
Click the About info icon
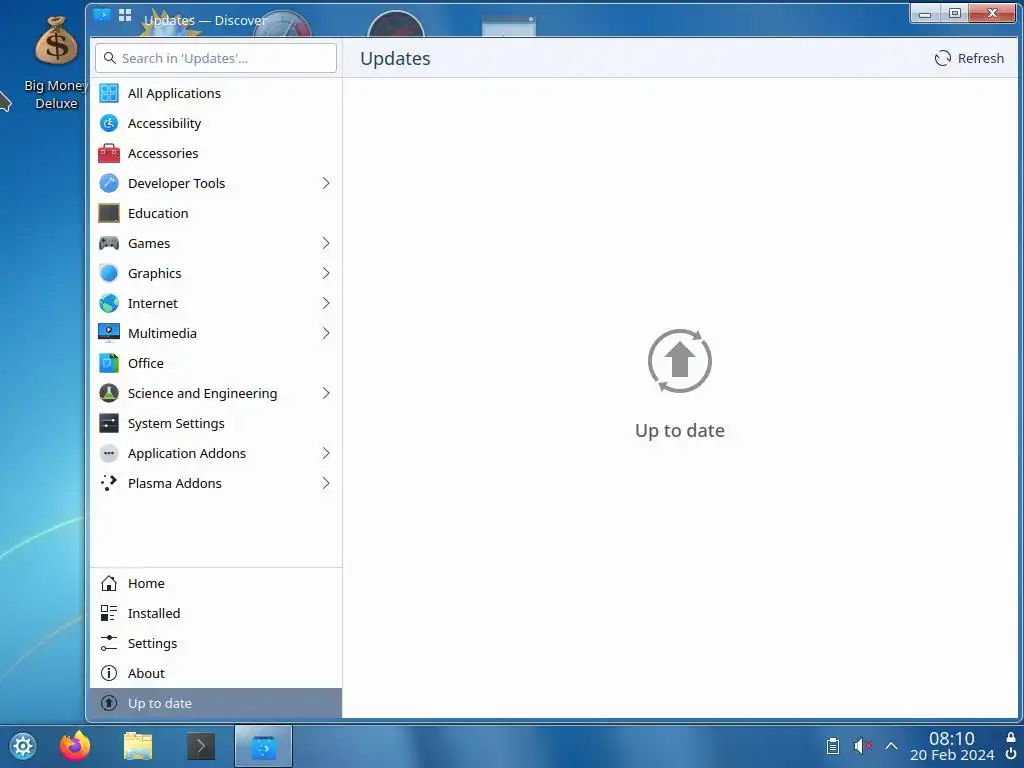[x=109, y=673]
